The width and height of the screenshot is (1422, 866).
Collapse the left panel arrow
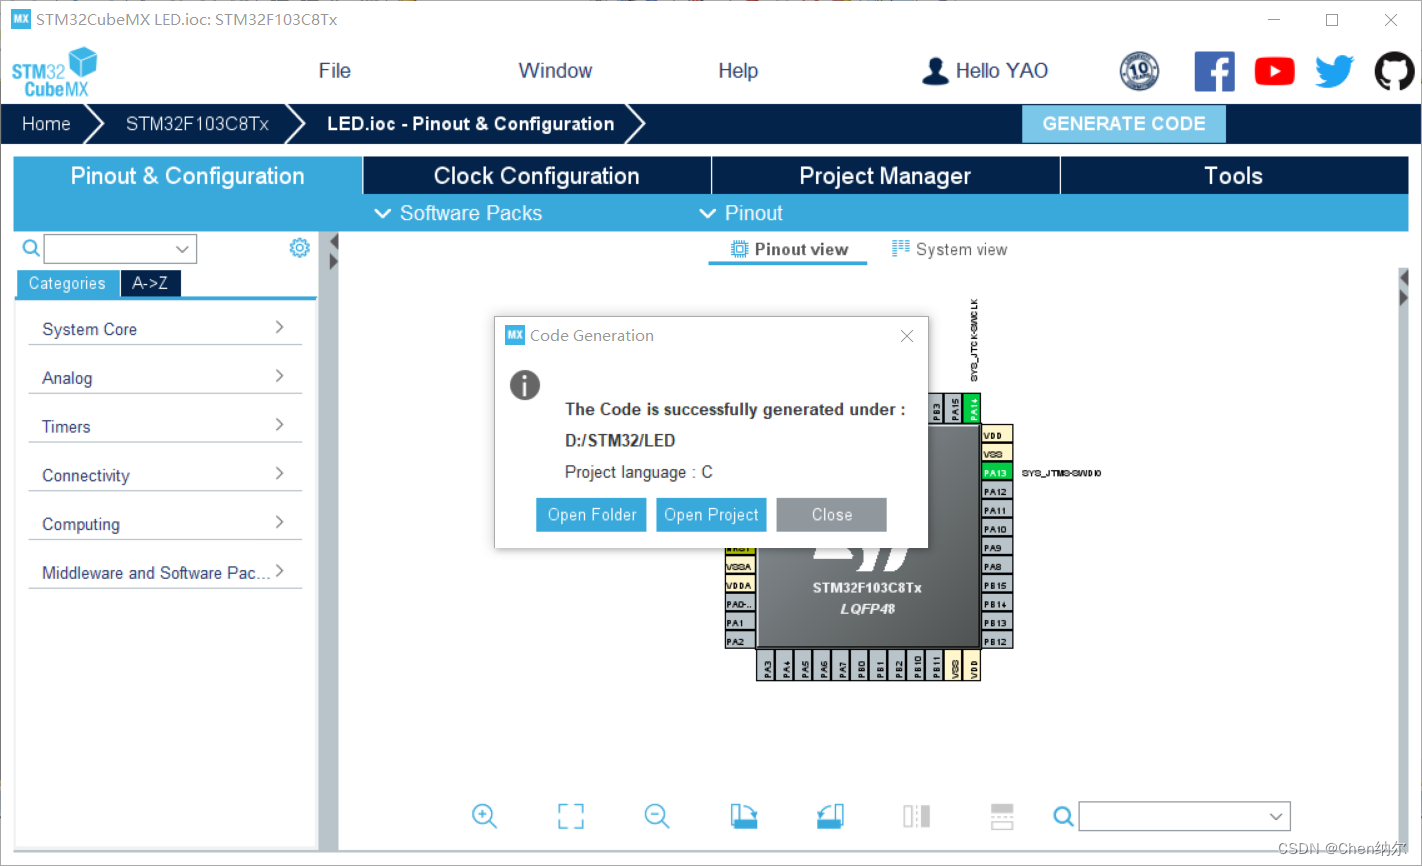pyautogui.click(x=334, y=241)
